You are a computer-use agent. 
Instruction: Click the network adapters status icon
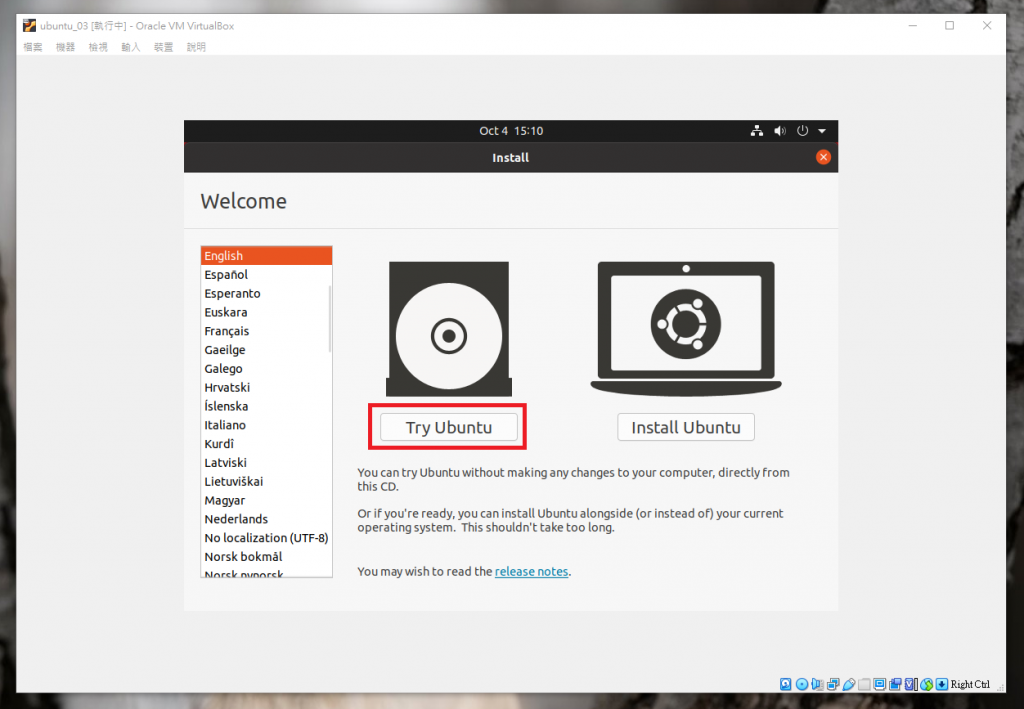(833, 684)
